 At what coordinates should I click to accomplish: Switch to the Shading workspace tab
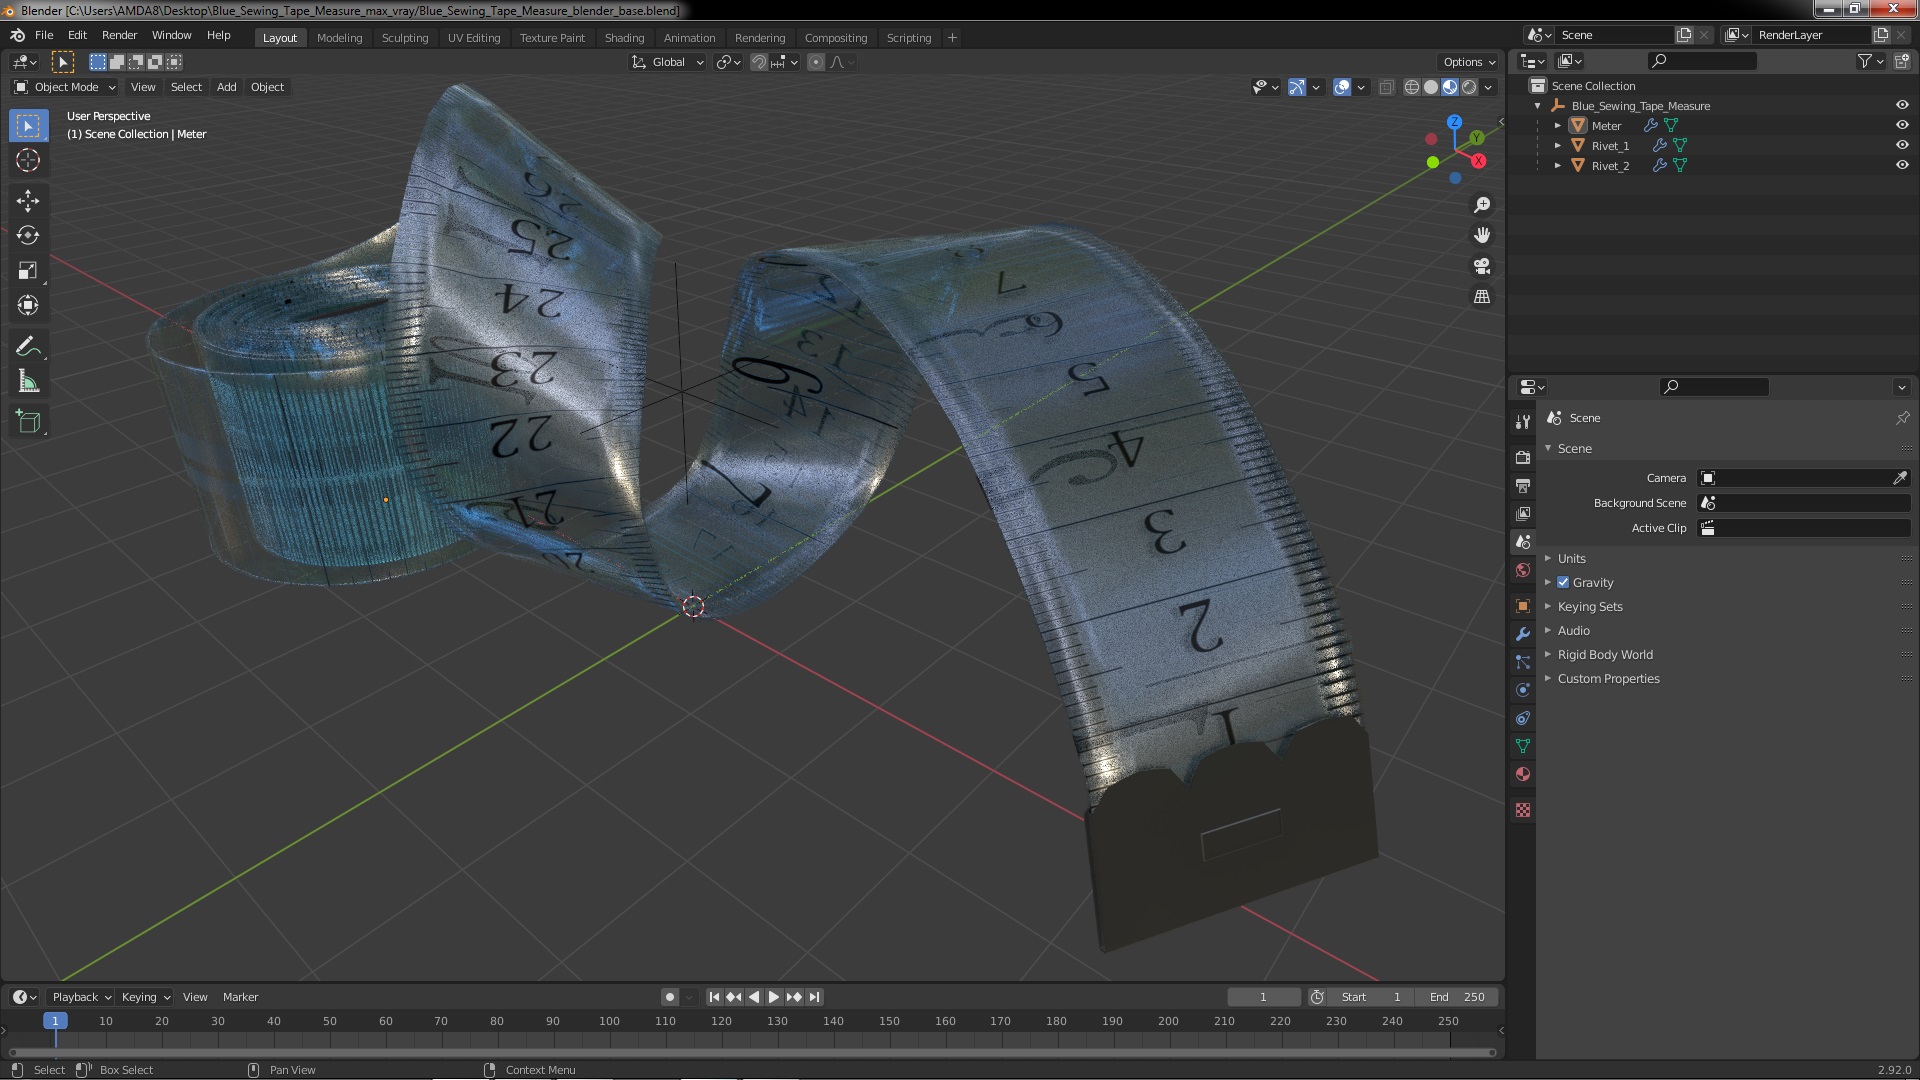click(624, 38)
